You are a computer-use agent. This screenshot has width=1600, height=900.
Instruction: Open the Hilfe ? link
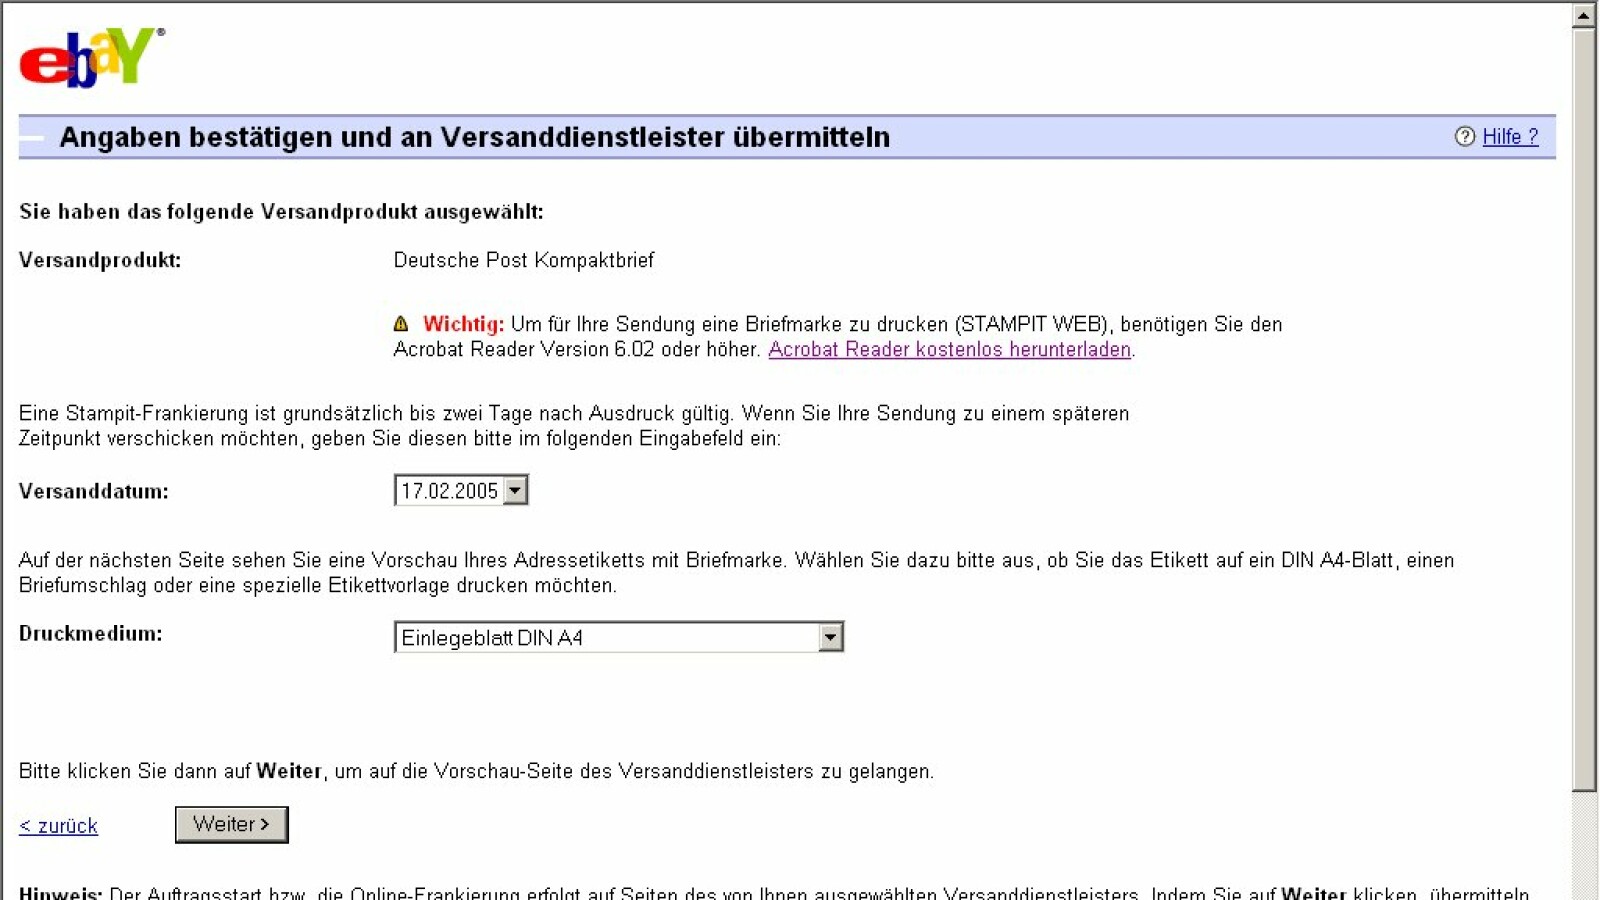pos(1509,137)
